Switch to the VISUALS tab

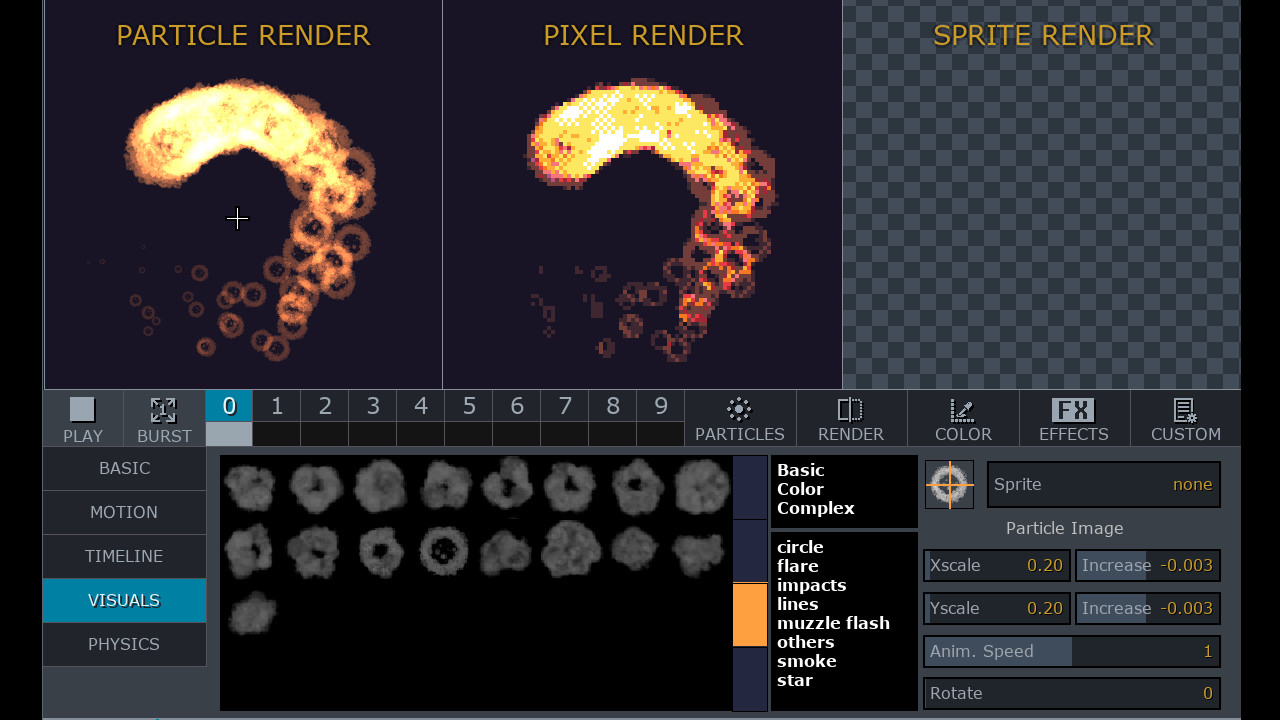[124, 600]
